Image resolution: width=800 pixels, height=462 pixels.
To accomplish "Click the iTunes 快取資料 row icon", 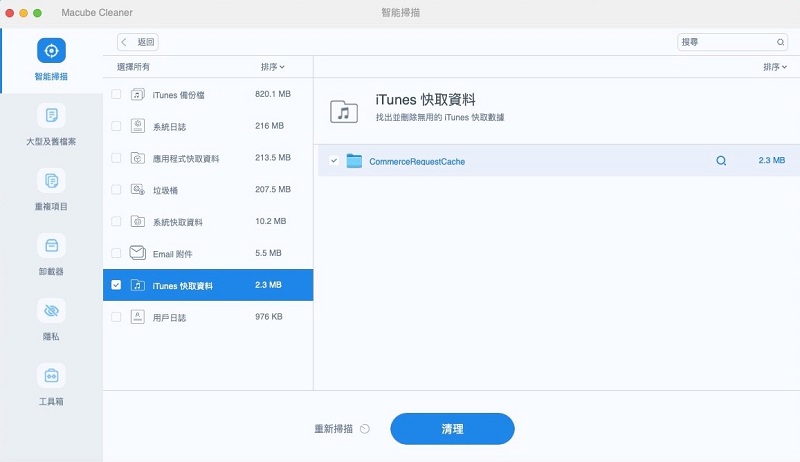I will pos(137,285).
